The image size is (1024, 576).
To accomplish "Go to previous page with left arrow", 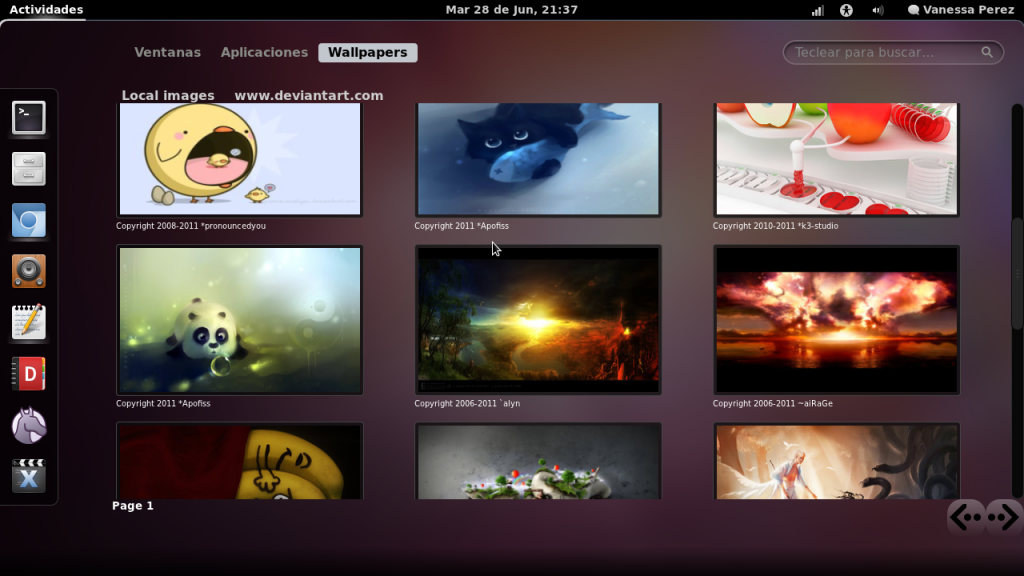I will pyautogui.click(x=967, y=517).
